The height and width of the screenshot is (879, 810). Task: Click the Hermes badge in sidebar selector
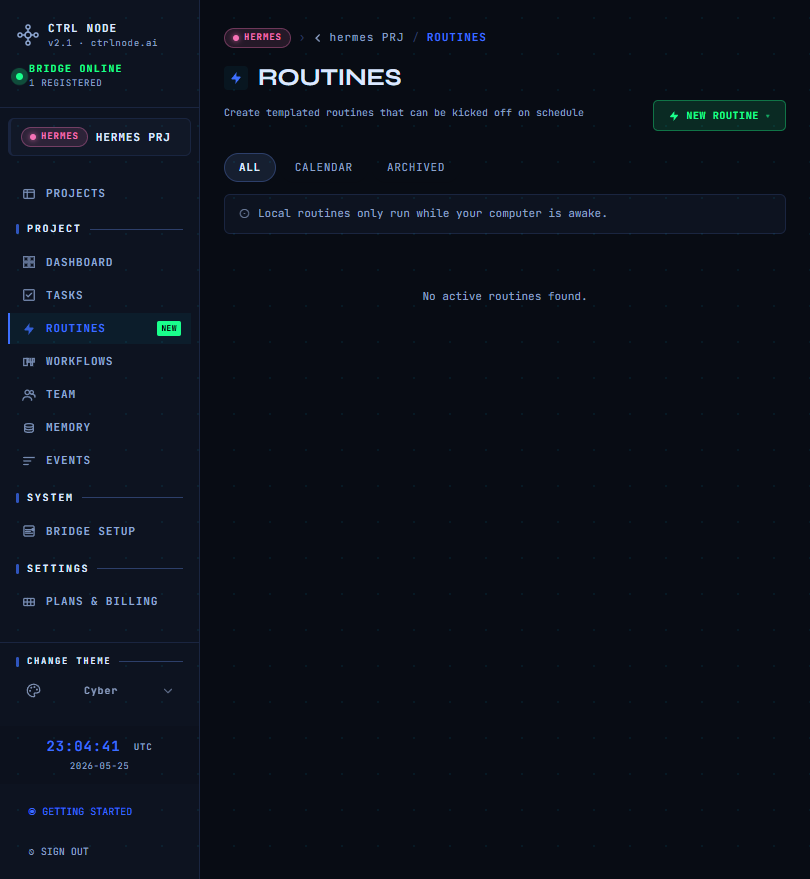[x=54, y=137]
